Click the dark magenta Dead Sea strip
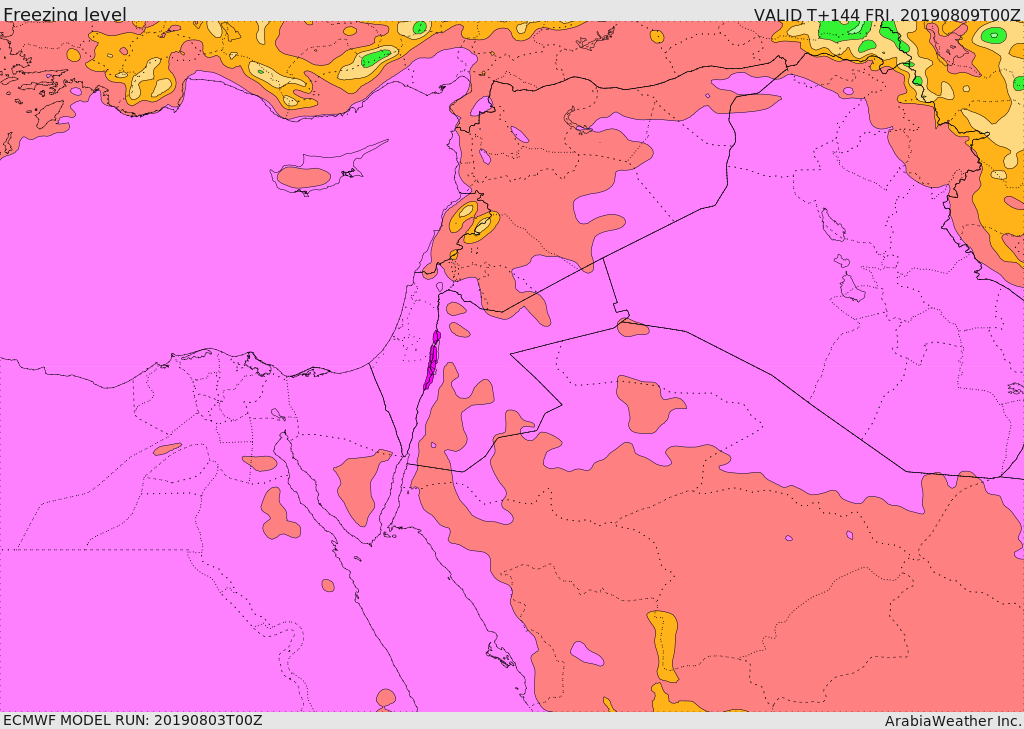1024x729 pixels. coord(432,360)
